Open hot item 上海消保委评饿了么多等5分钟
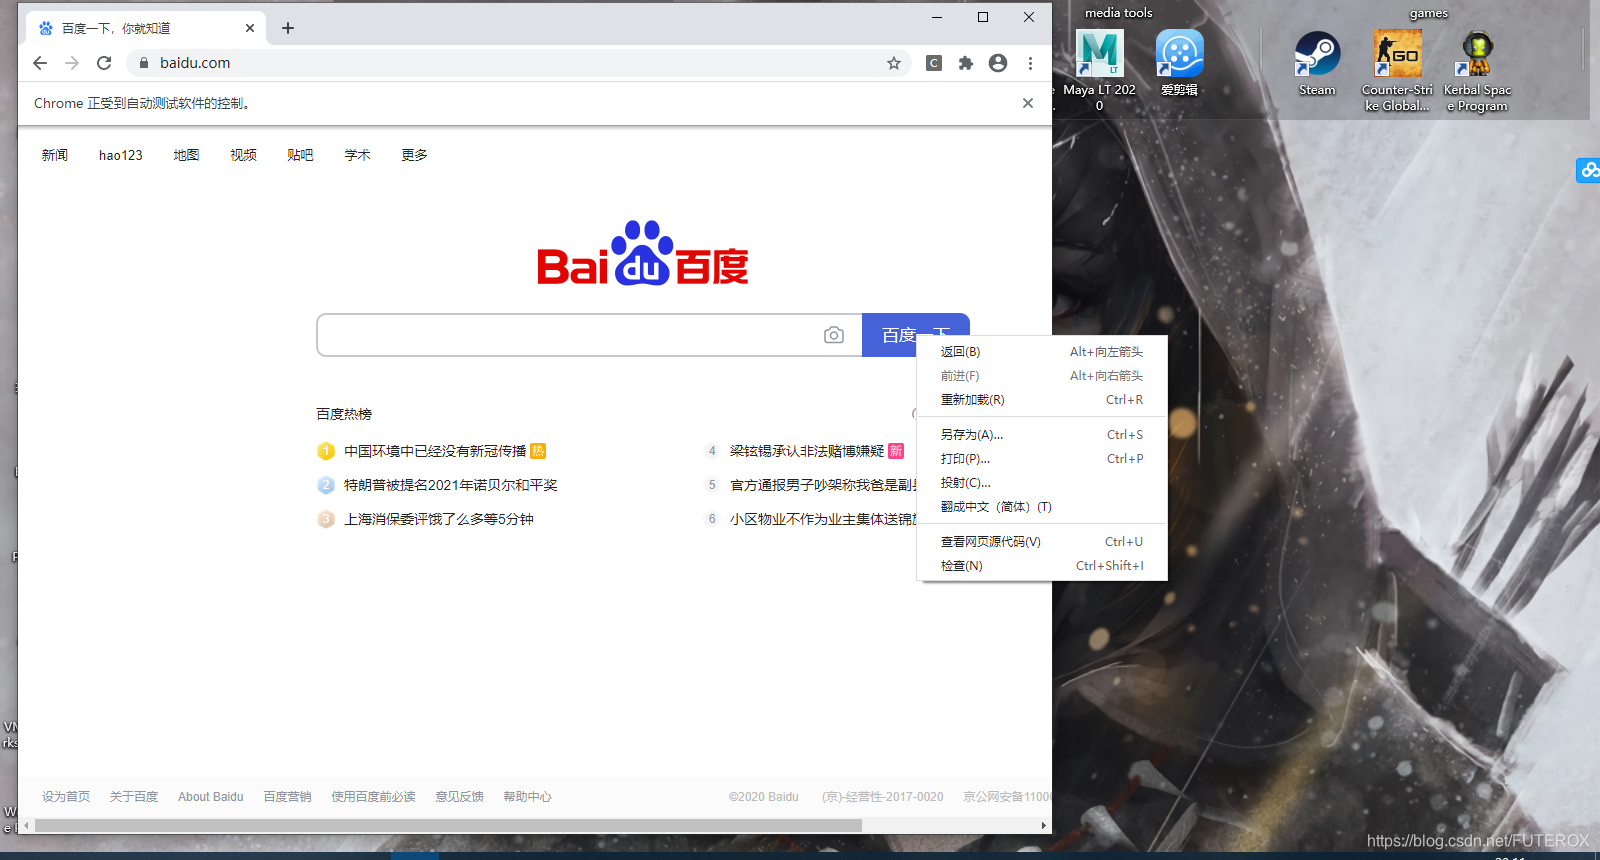The height and width of the screenshot is (860, 1600). pos(439,519)
